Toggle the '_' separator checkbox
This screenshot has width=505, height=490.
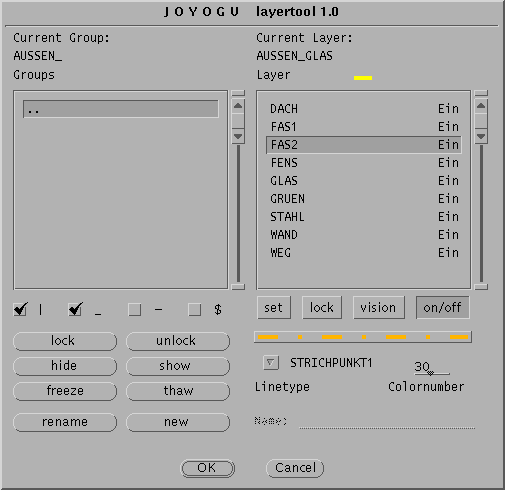tap(75, 309)
